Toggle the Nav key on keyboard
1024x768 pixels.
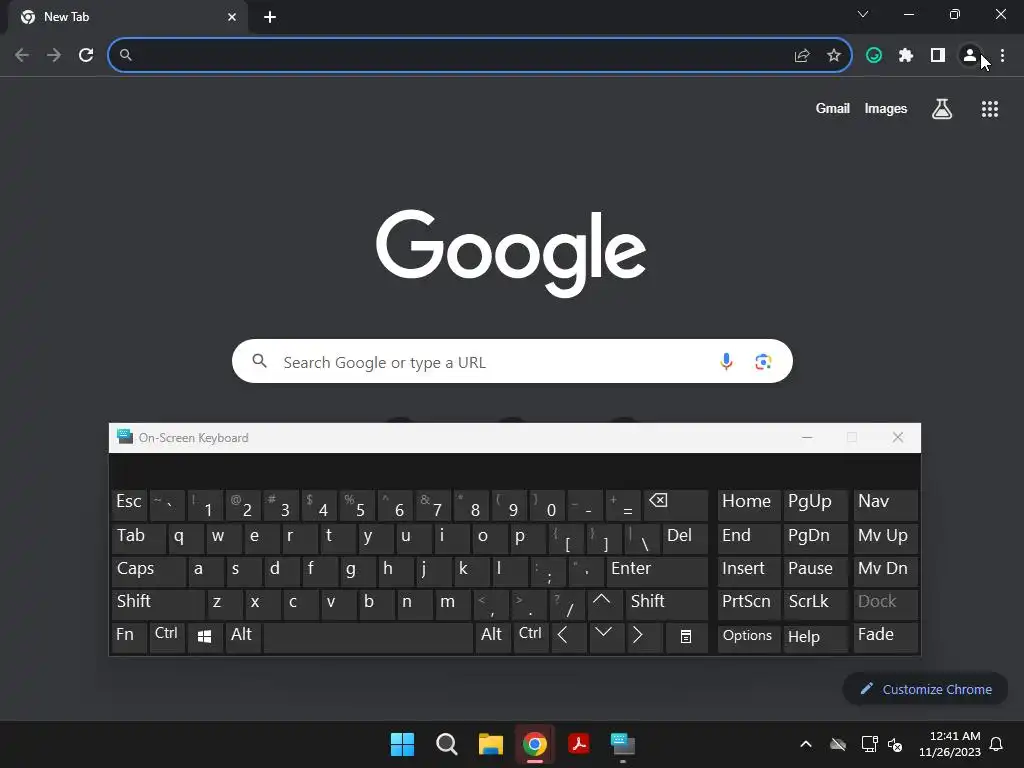tap(886, 505)
